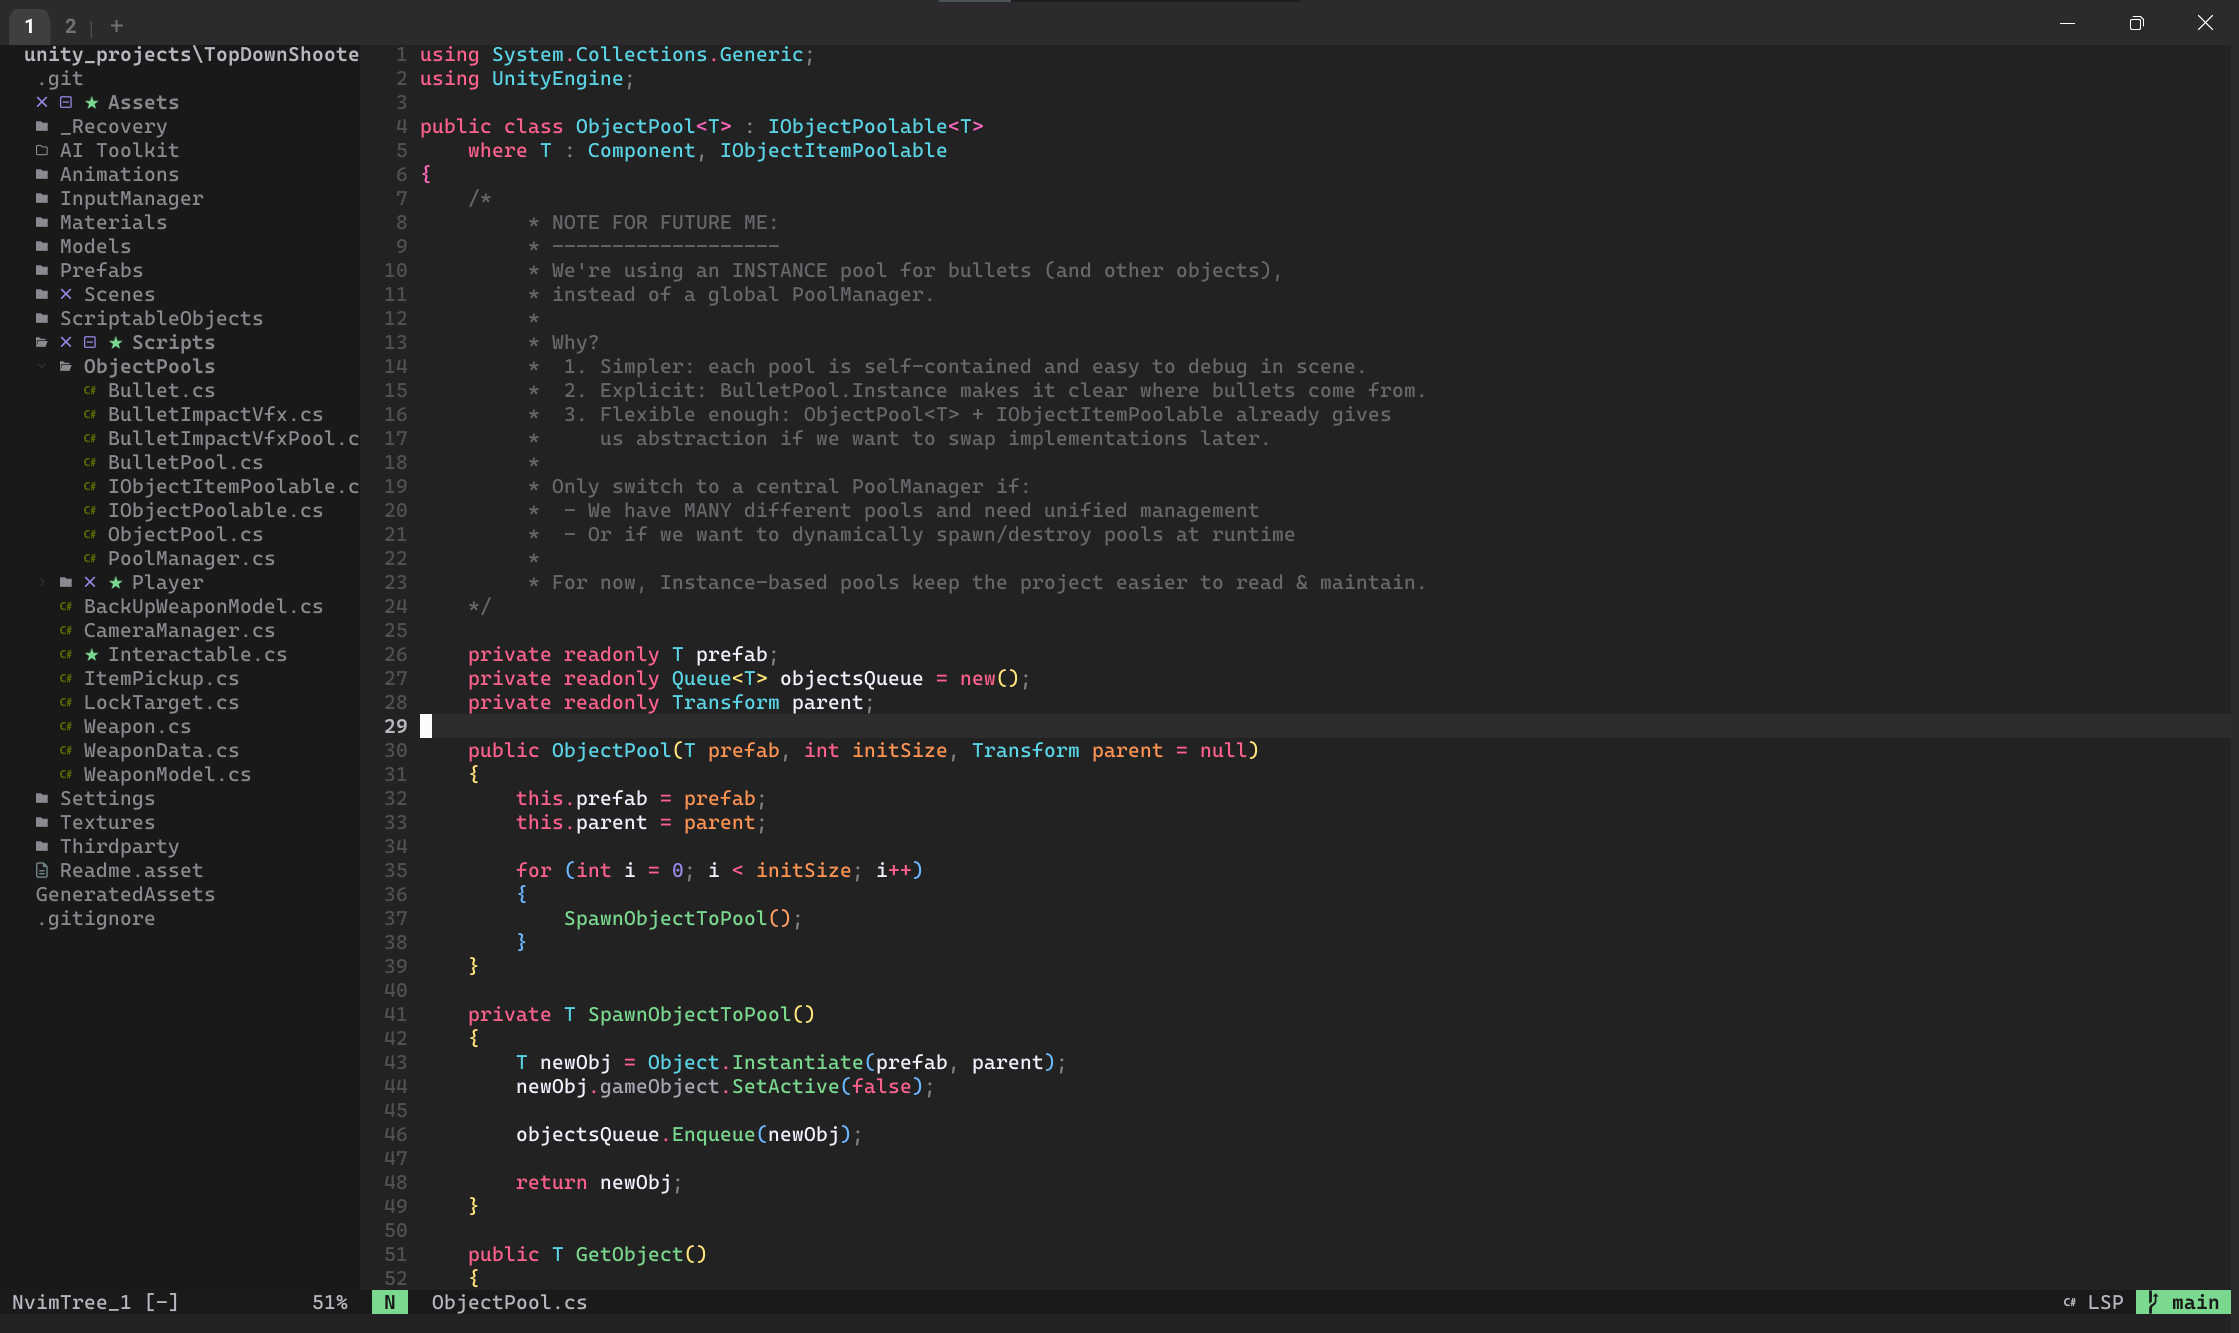Click the folder icon beside Thirdparty
Viewport: 2239px width, 1333px height.
coord(42,847)
